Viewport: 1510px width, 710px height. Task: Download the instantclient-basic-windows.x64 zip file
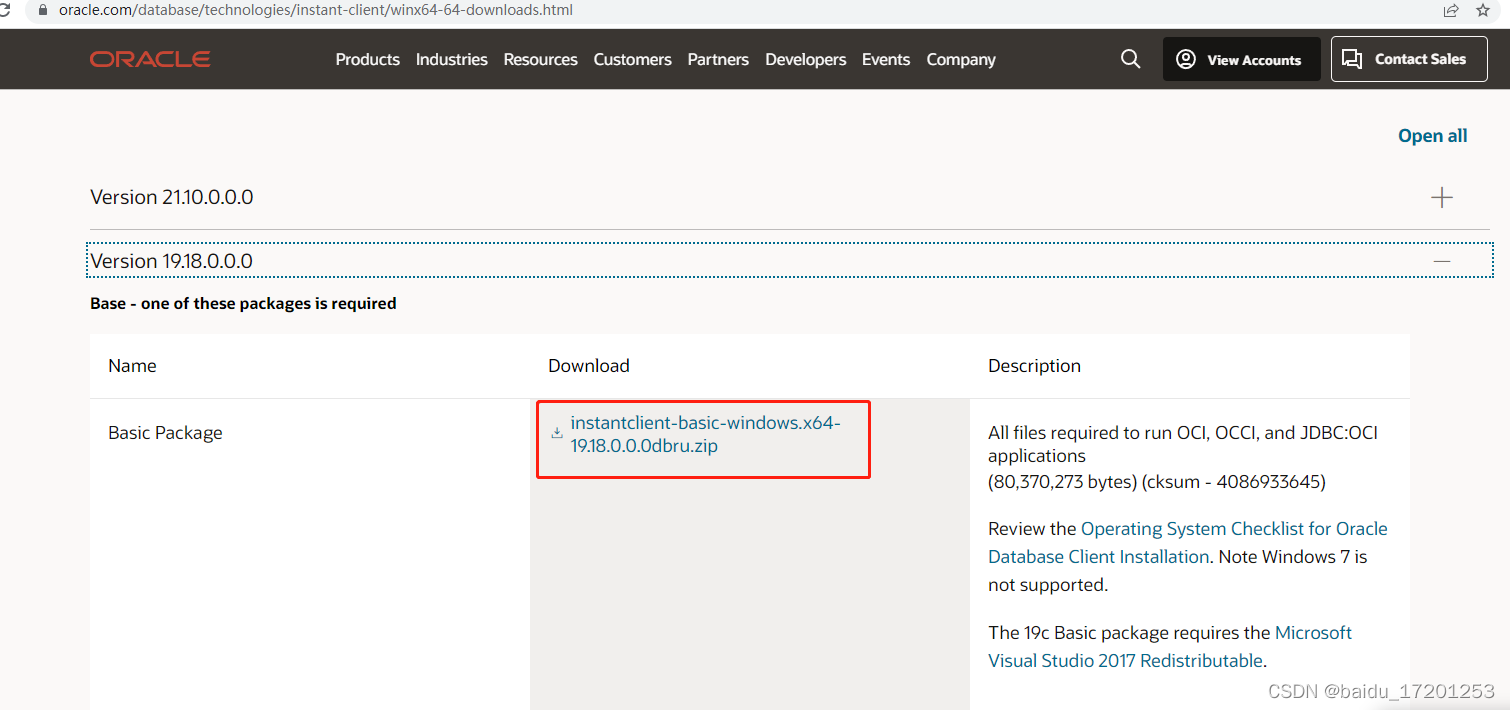[707, 434]
